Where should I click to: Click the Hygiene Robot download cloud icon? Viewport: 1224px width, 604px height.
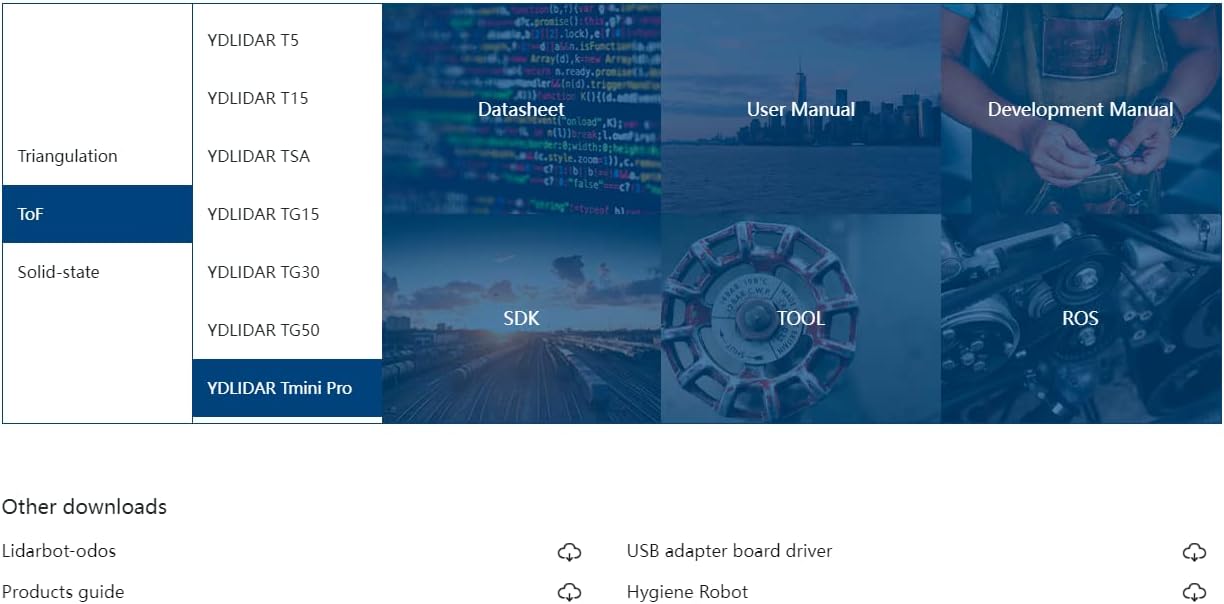1194,593
